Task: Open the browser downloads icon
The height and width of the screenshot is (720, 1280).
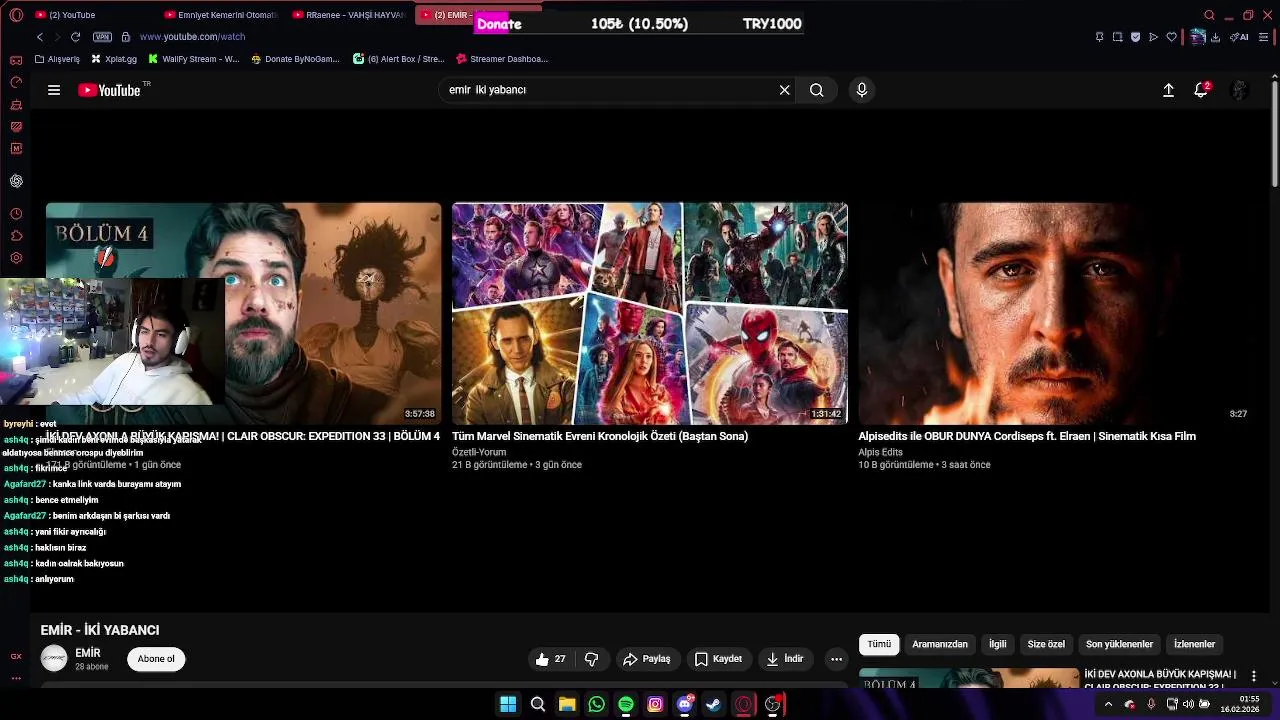Action: click(x=1215, y=37)
